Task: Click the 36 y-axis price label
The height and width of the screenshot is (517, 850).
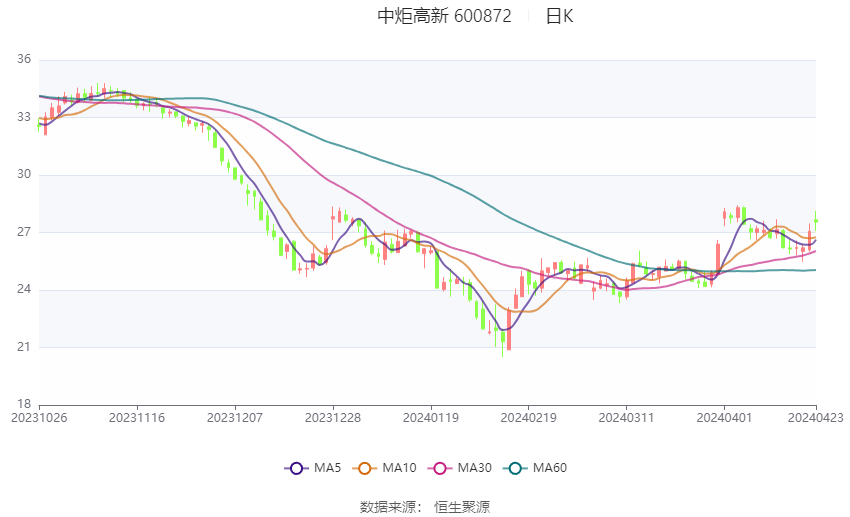Action: pyautogui.click(x=24, y=59)
